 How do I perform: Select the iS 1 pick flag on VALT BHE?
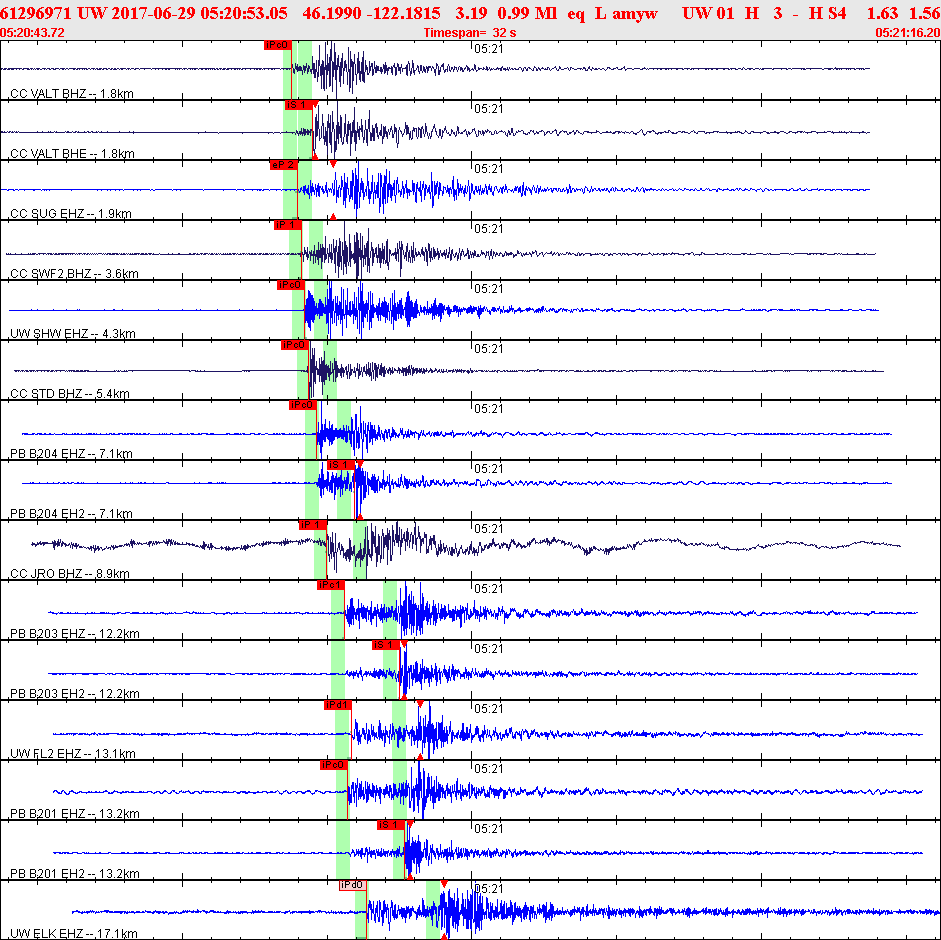pos(296,105)
